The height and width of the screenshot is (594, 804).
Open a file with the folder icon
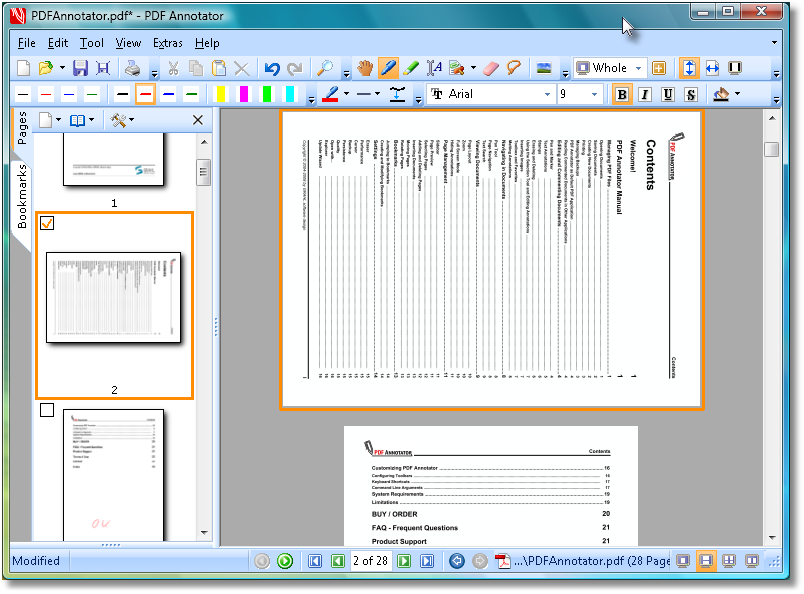(x=46, y=68)
